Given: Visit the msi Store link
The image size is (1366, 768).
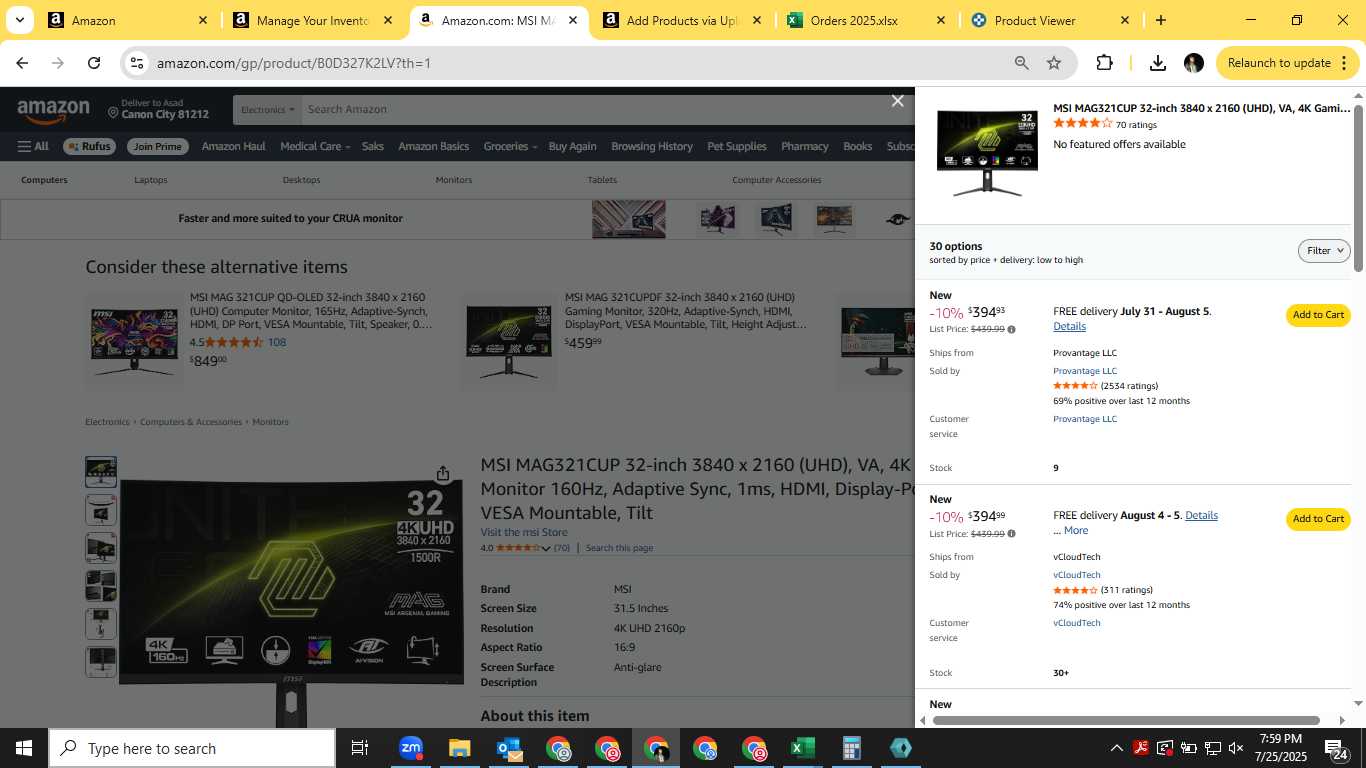Looking at the screenshot, I should 524,532.
